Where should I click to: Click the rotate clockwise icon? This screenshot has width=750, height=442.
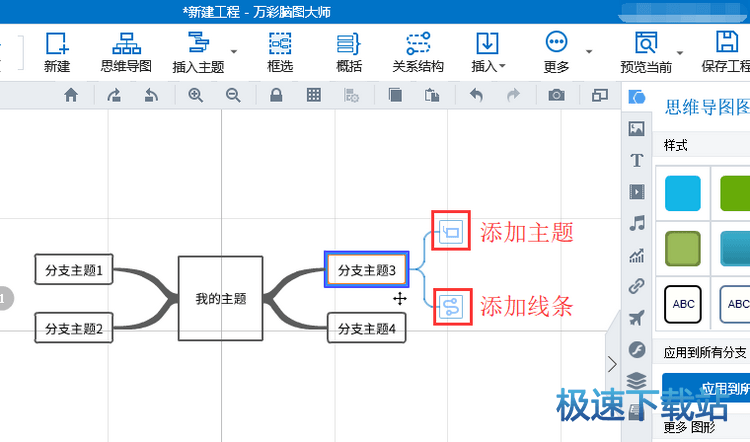point(114,95)
